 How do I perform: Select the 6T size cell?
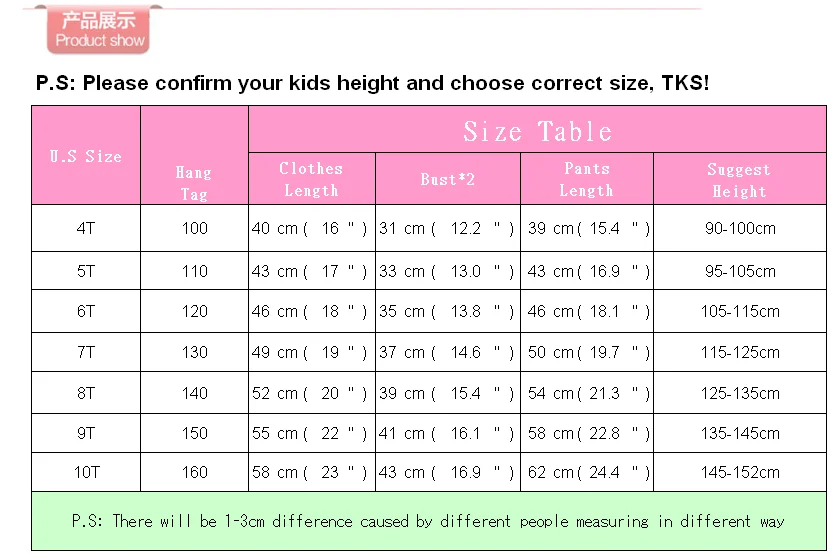(x=86, y=311)
